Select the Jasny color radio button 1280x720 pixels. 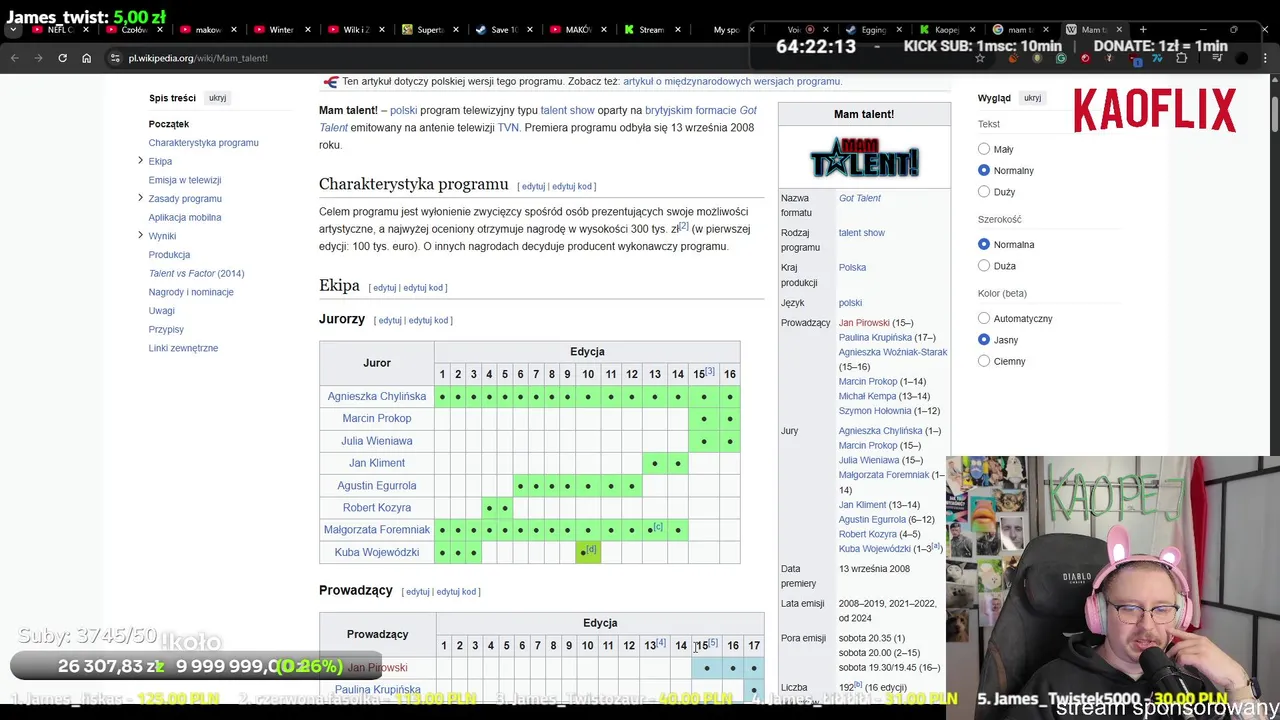click(984, 340)
